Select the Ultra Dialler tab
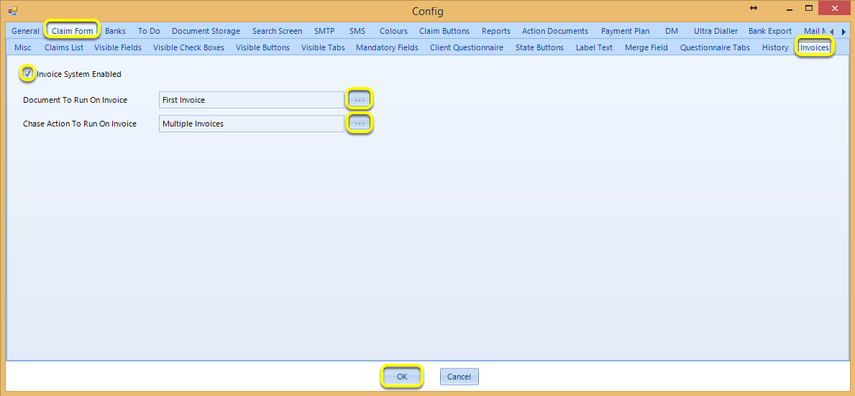Viewport: 855px width, 396px height. [715, 31]
